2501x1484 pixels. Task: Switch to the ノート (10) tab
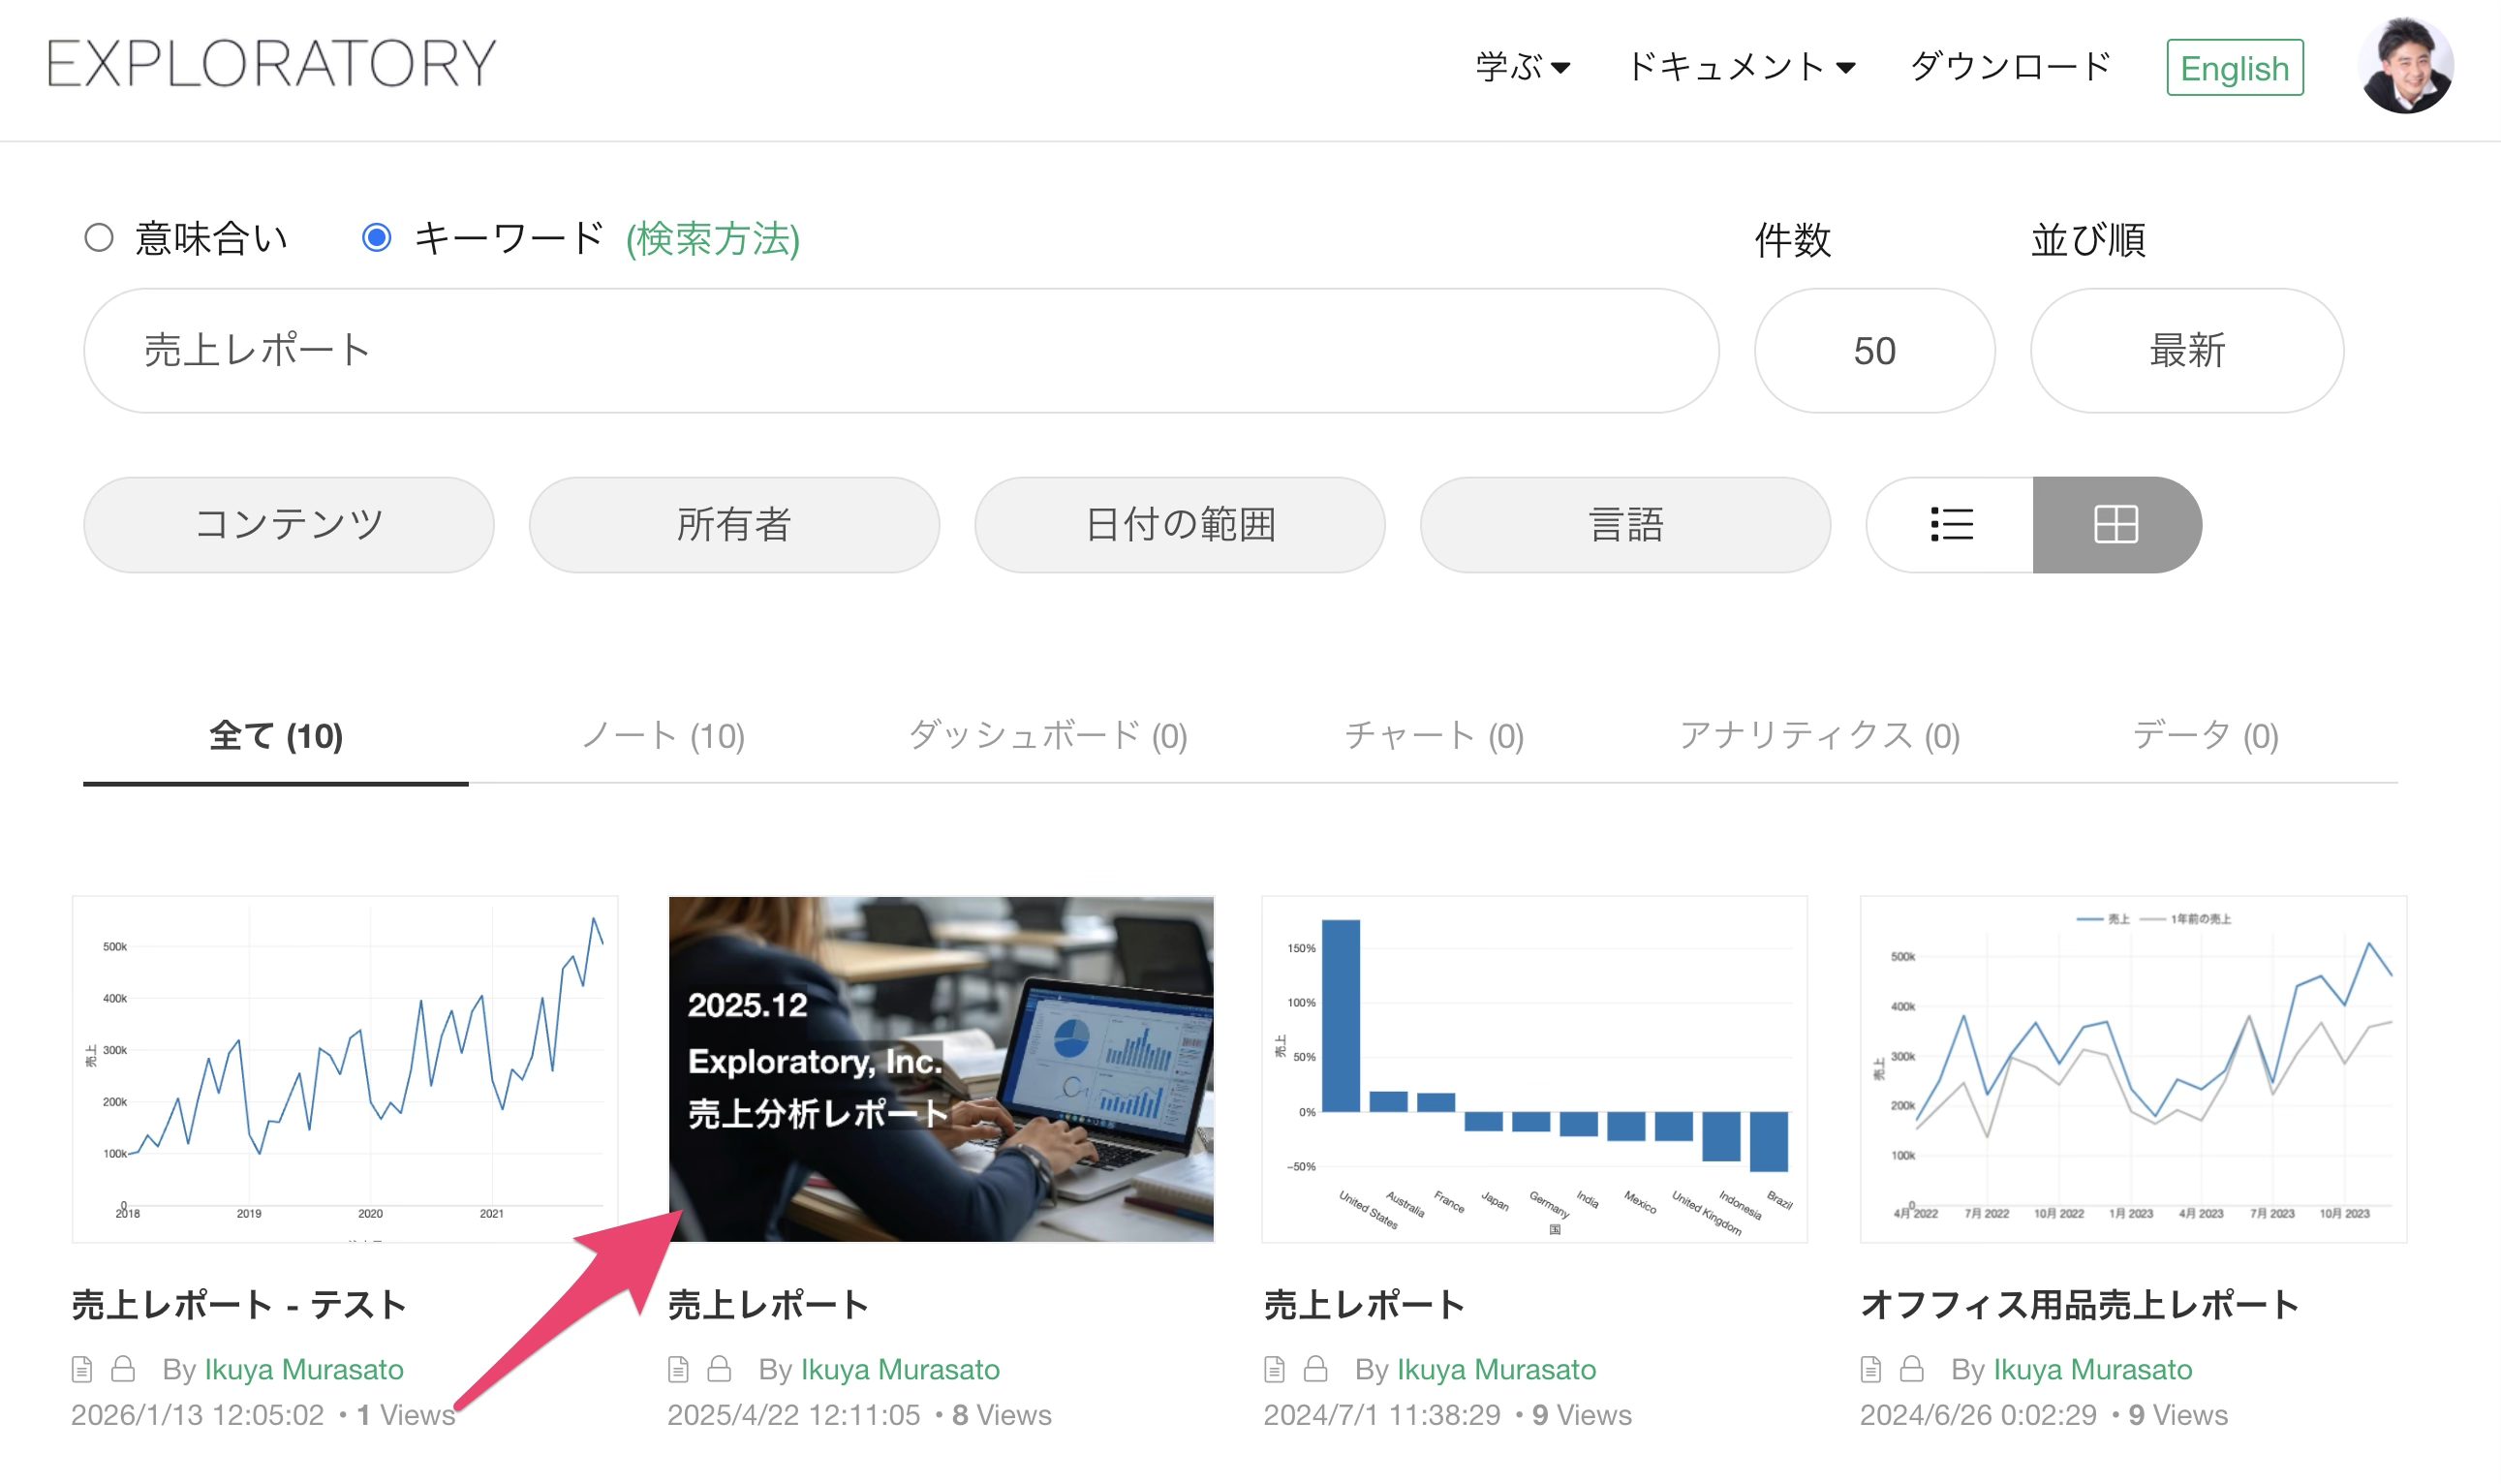[663, 736]
